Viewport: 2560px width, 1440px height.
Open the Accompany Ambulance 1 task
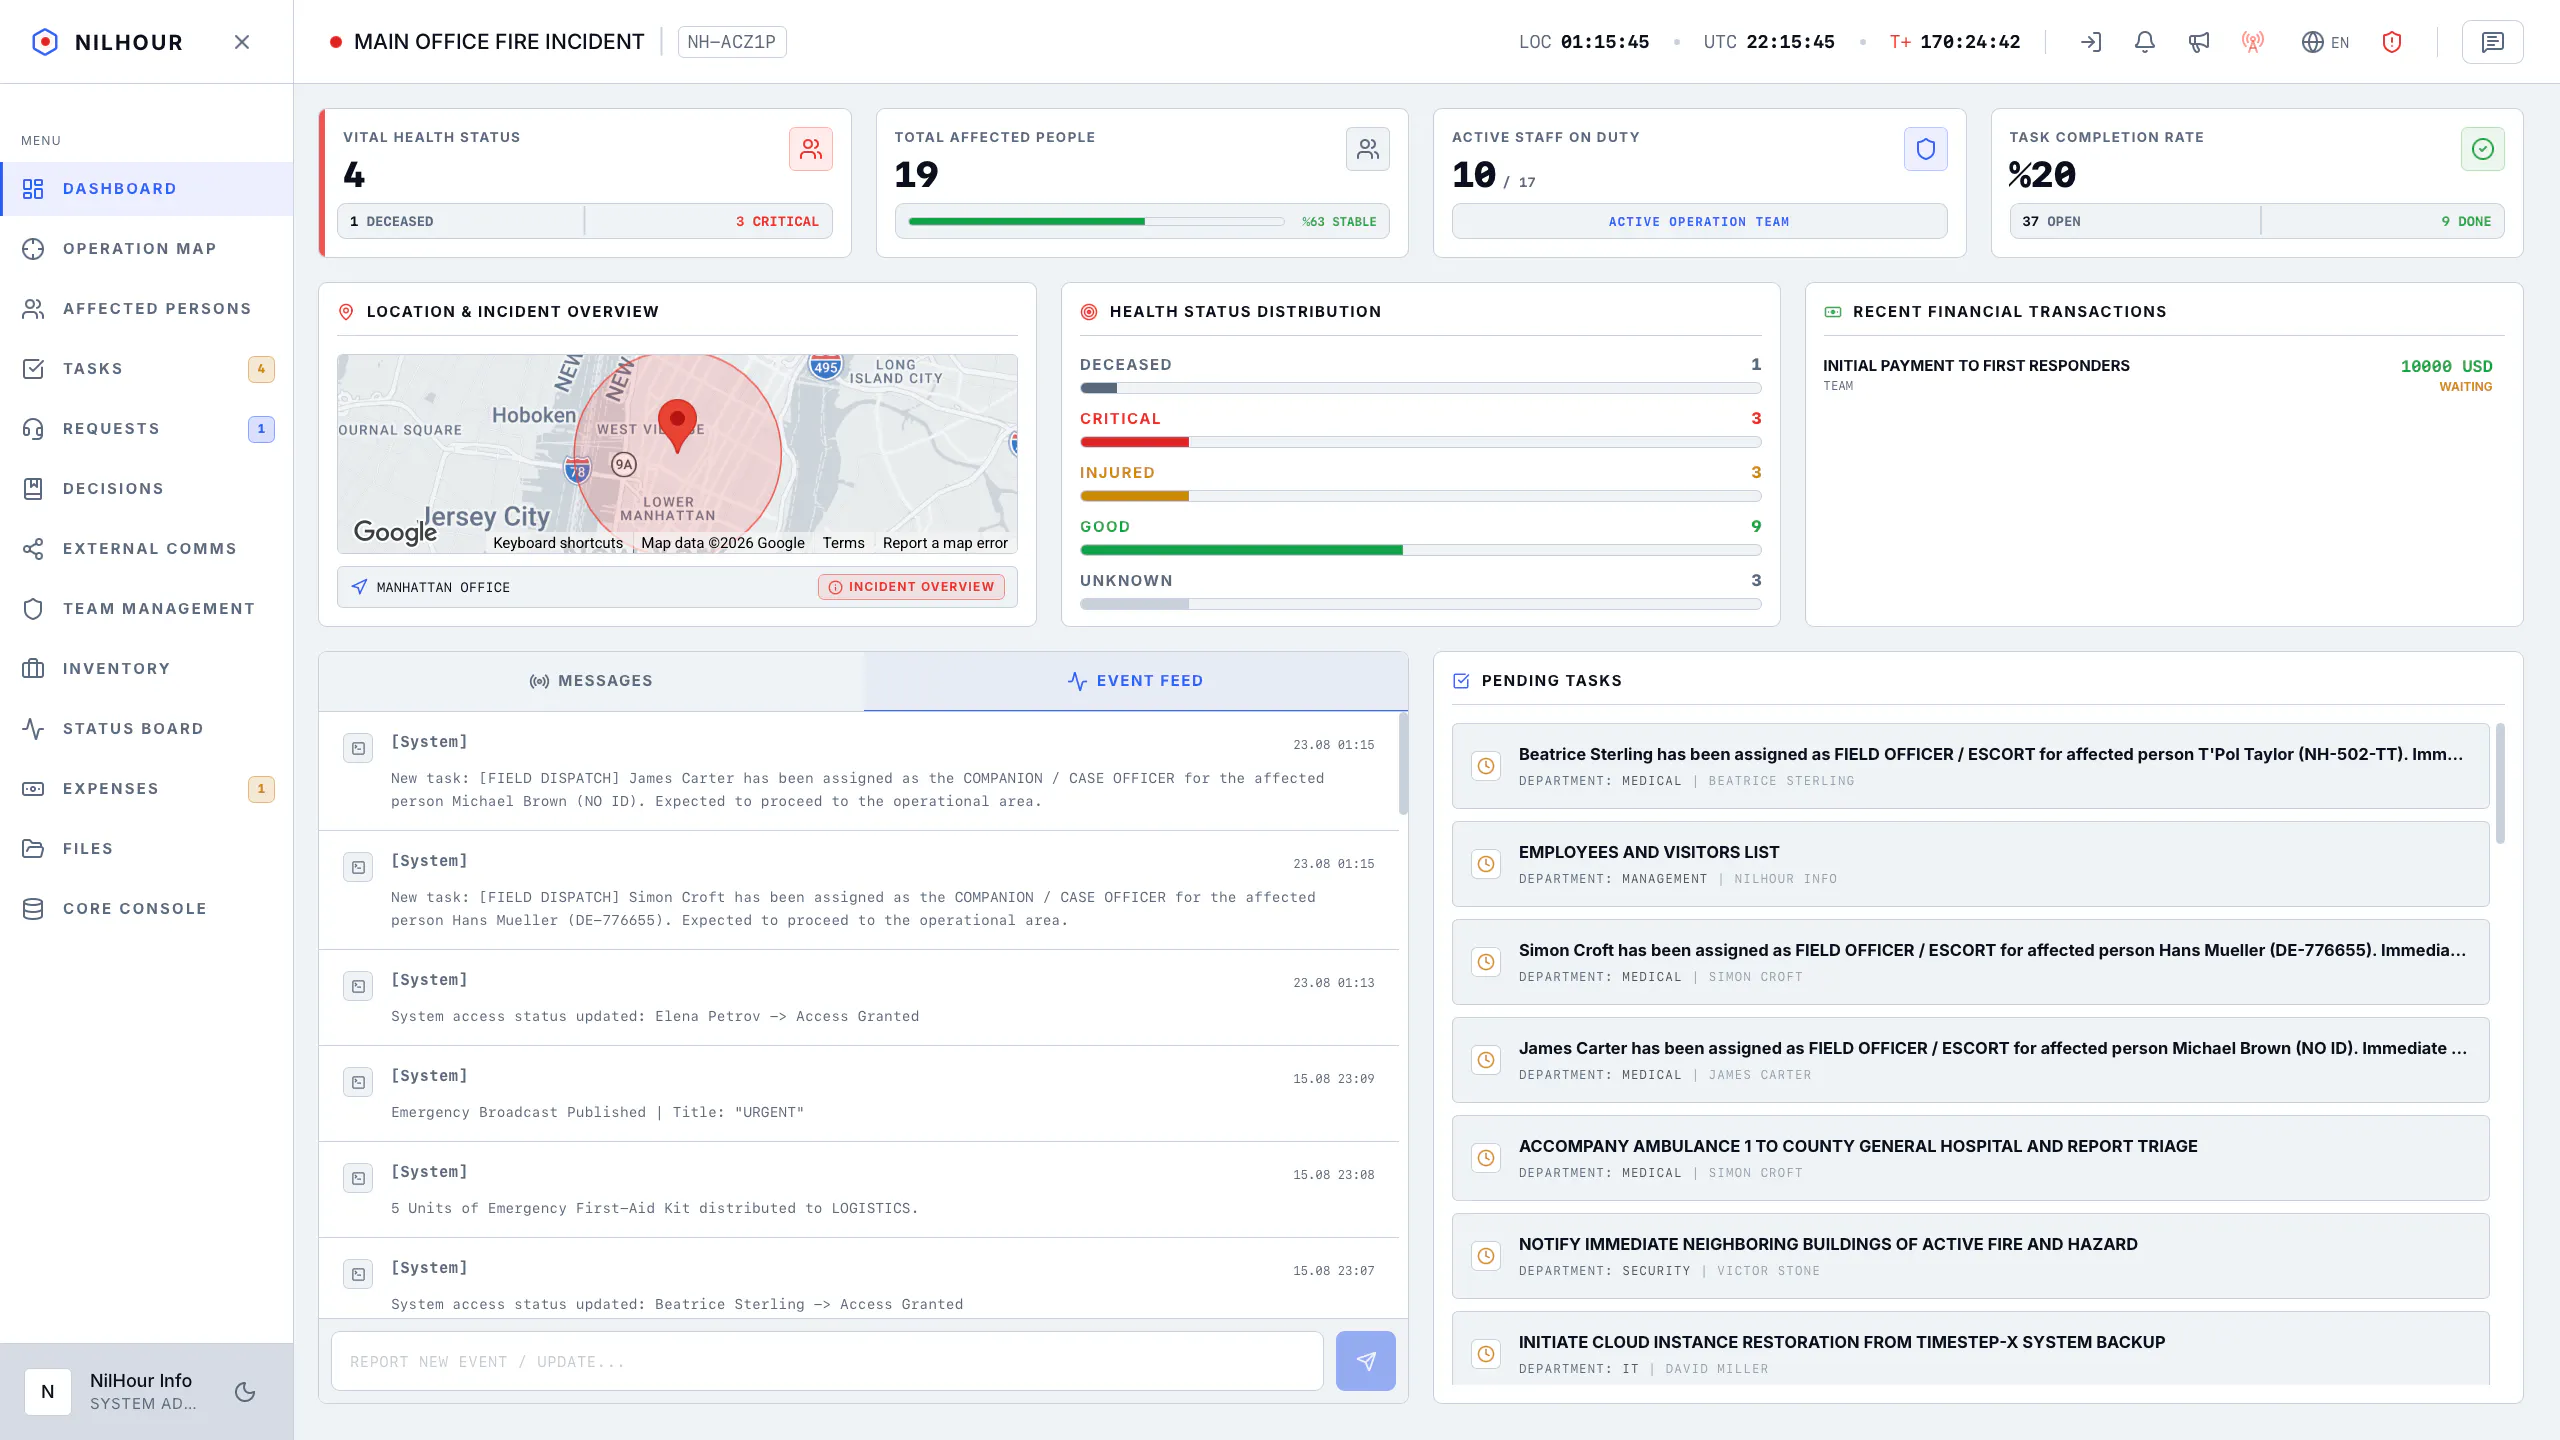(x=1970, y=1158)
